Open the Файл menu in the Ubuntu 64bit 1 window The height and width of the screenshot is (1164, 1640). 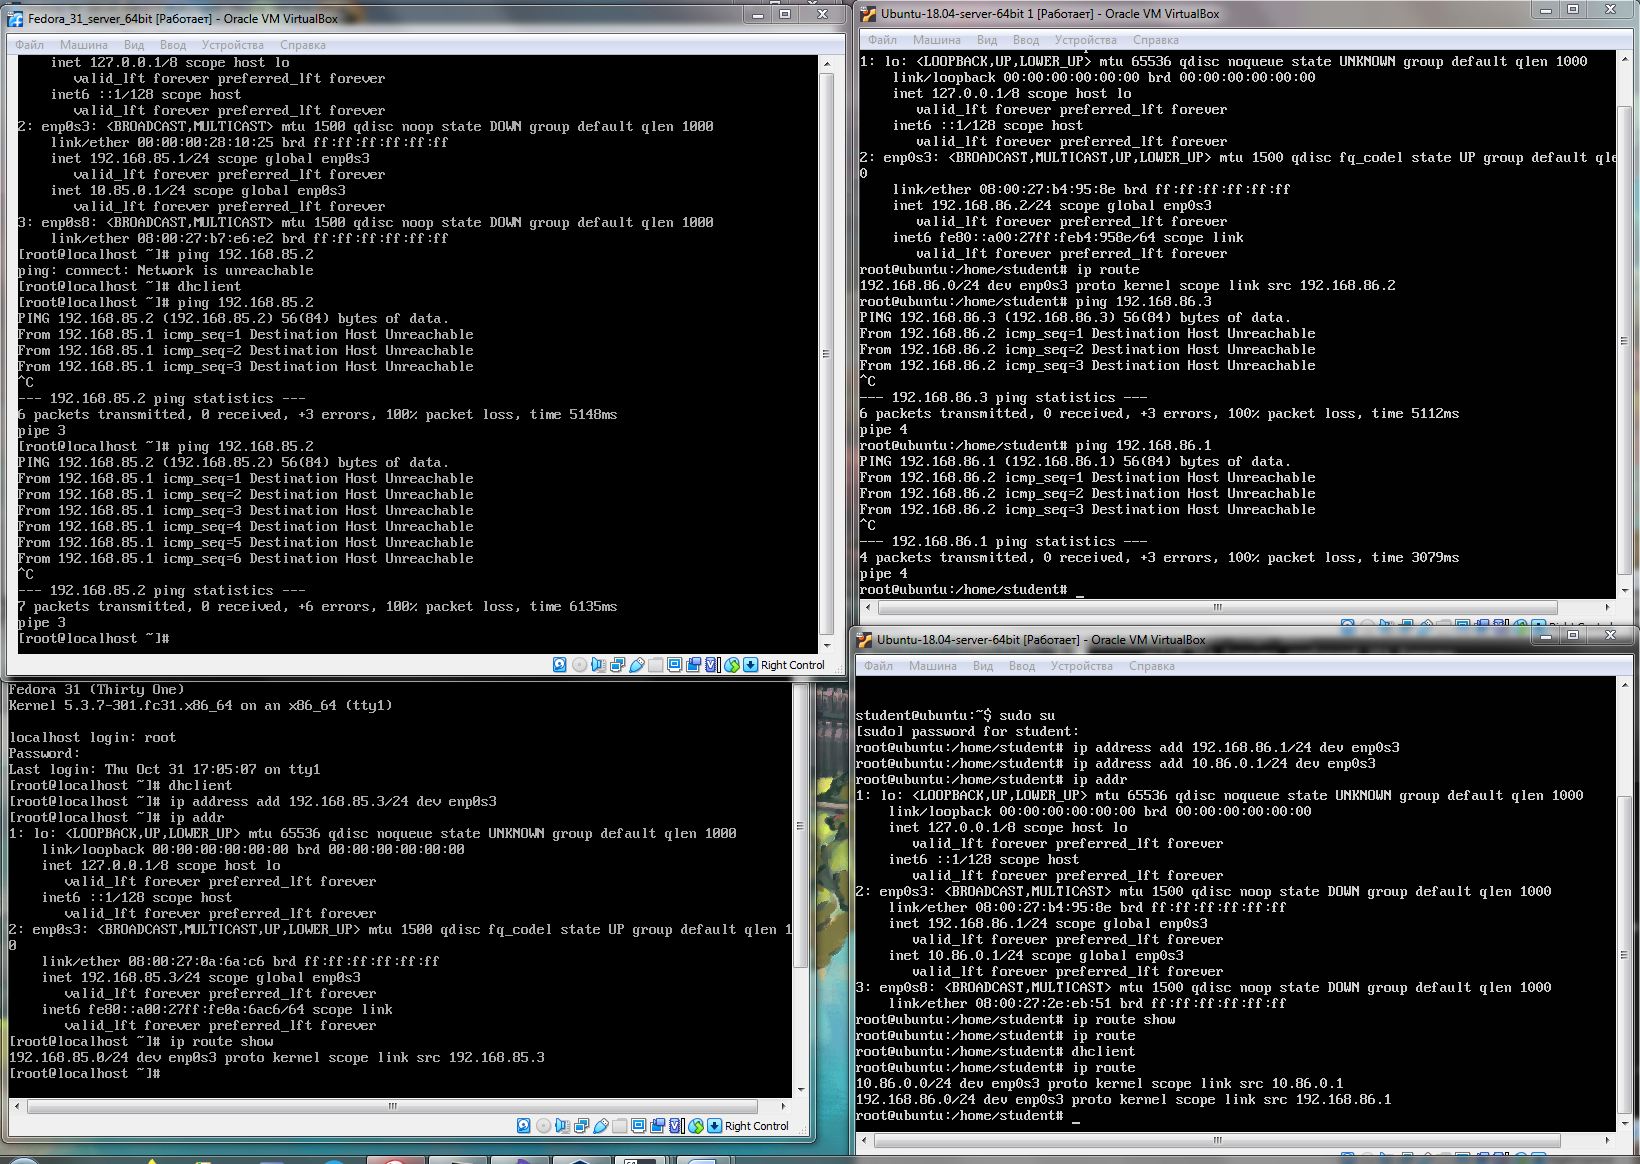coord(882,40)
